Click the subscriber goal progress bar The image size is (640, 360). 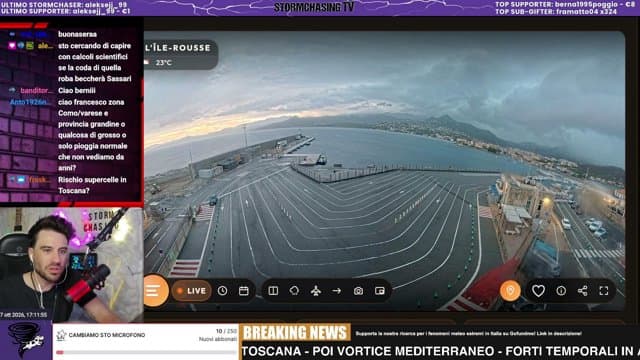pos(146,352)
